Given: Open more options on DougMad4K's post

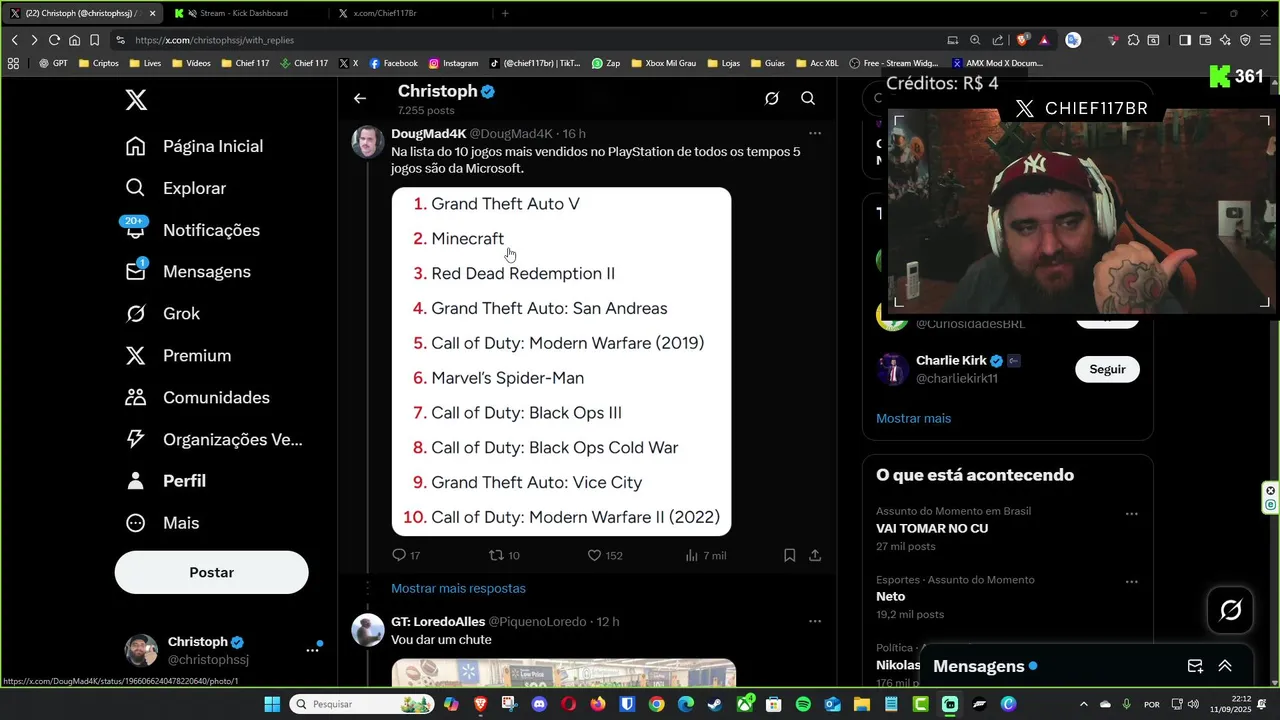Looking at the screenshot, I should 815,133.
